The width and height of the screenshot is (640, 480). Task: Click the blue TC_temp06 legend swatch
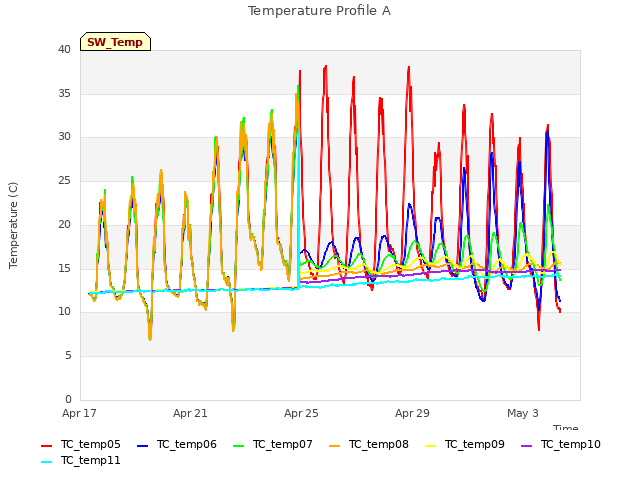(x=142, y=446)
